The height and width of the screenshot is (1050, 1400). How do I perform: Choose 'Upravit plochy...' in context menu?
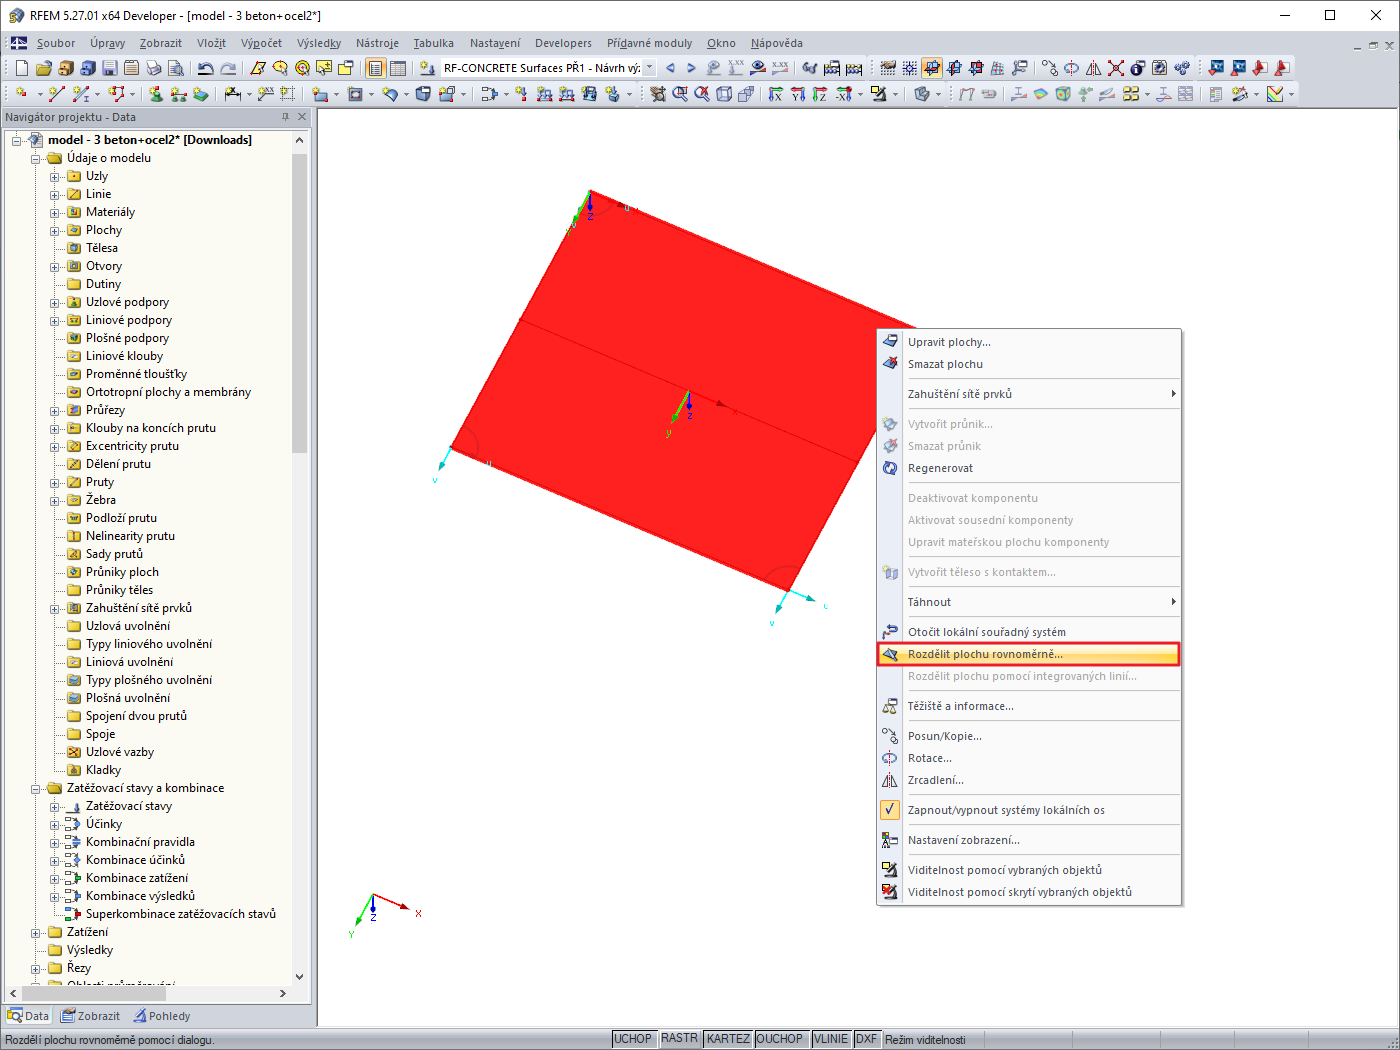click(x=1029, y=342)
